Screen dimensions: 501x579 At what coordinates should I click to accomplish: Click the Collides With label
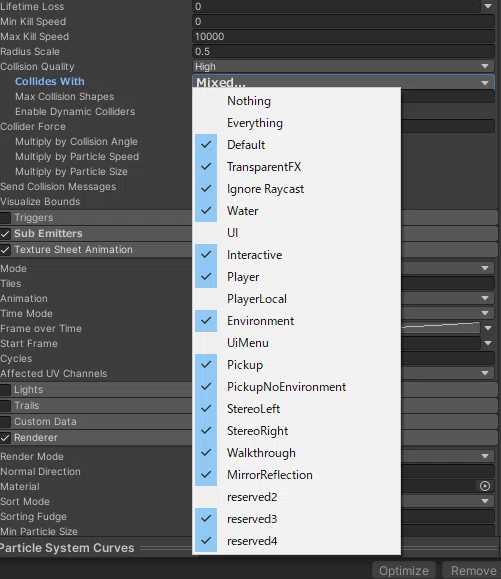tap(50, 81)
